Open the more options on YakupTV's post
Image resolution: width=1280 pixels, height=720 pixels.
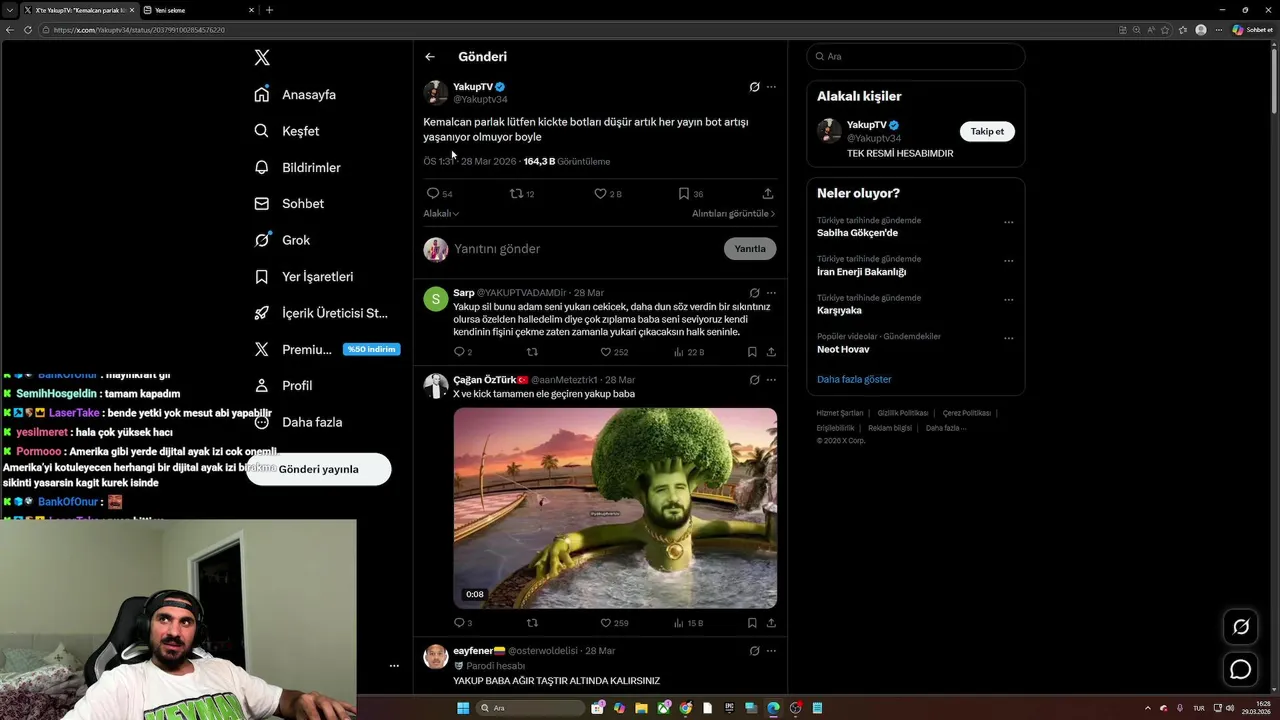pyautogui.click(x=771, y=87)
